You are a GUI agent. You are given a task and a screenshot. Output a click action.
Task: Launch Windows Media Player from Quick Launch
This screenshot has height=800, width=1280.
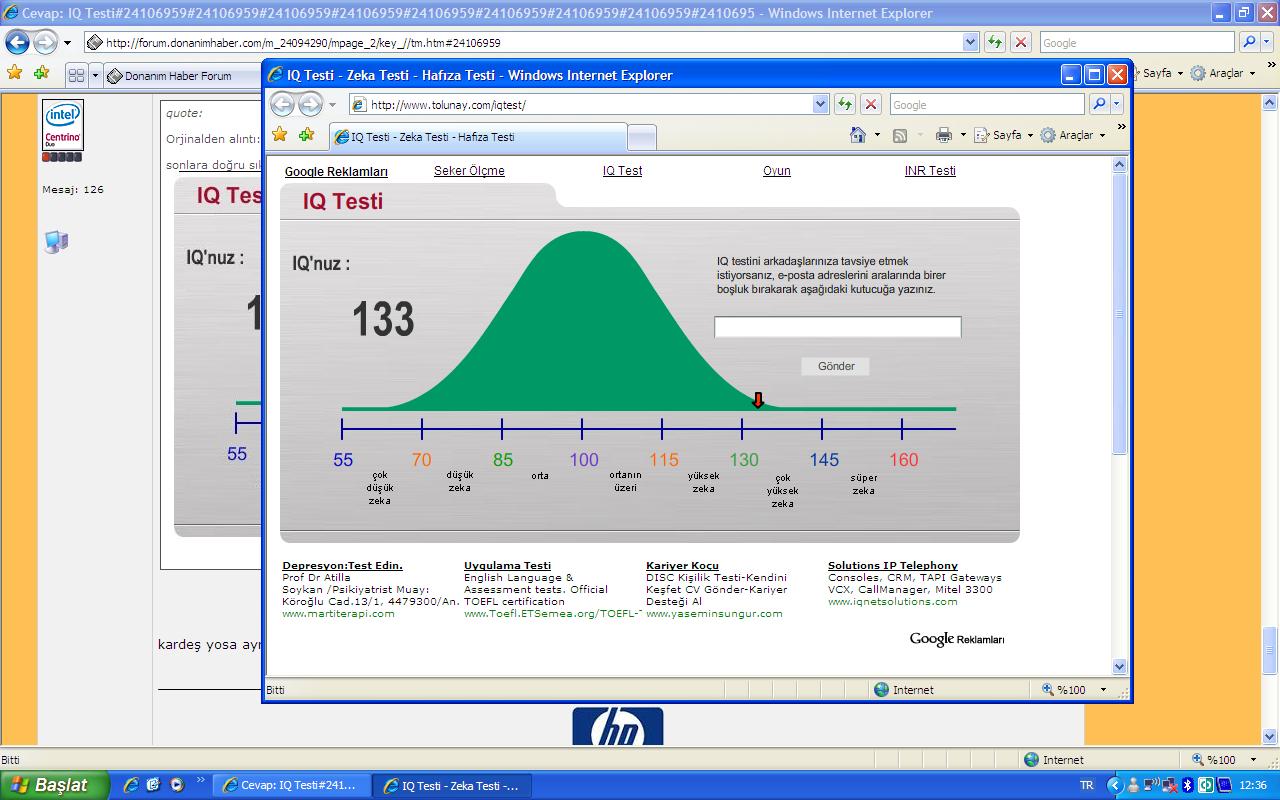[x=177, y=785]
